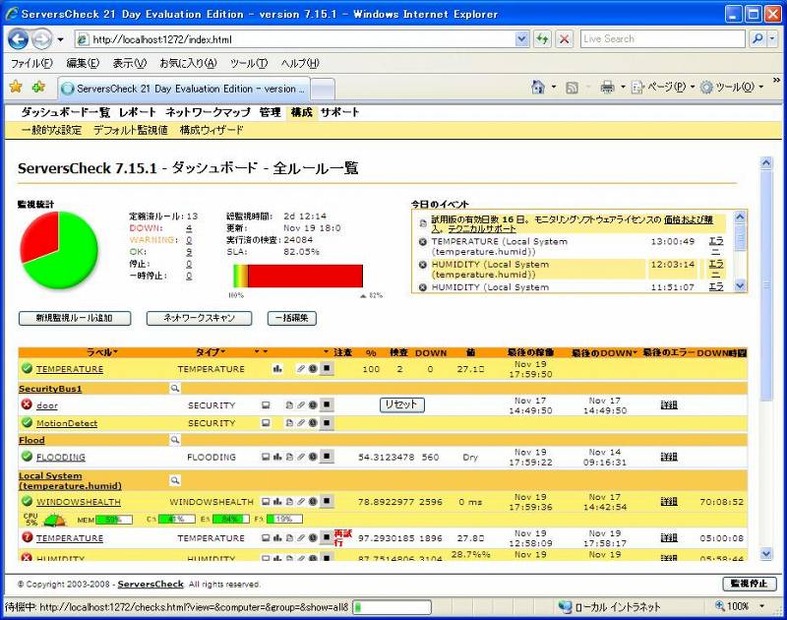Click the red SLA percentage bar
Viewport: 787px width, 620px height.
pos(305,276)
